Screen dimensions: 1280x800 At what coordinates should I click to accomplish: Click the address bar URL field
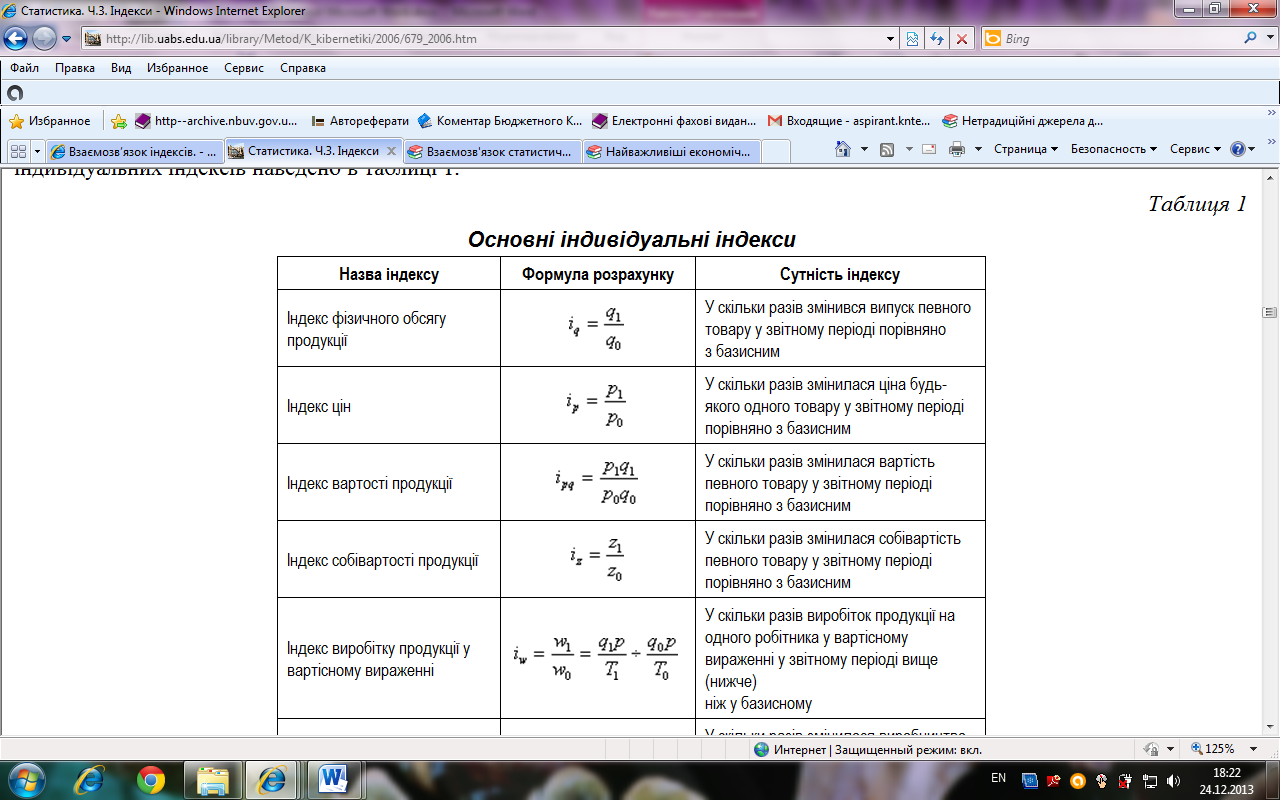click(x=485, y=39)
